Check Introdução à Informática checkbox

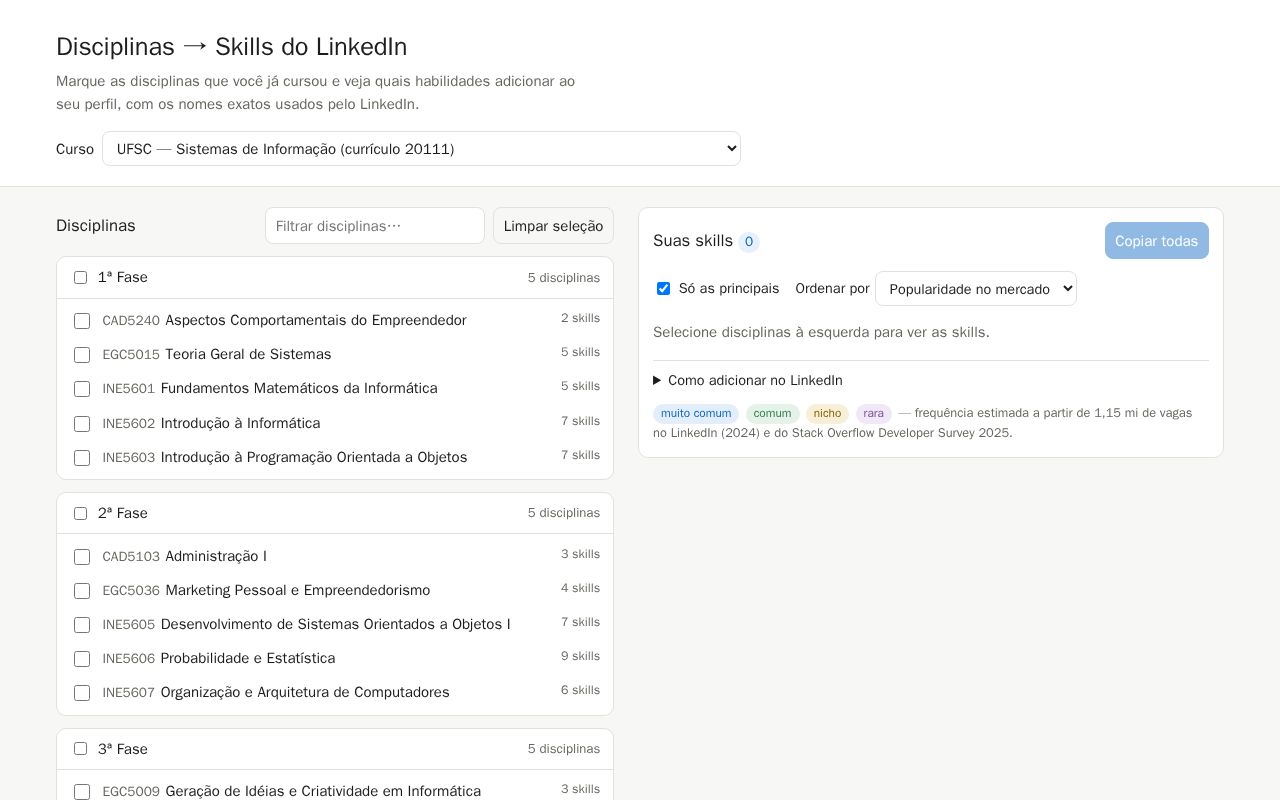coord(82,424)
